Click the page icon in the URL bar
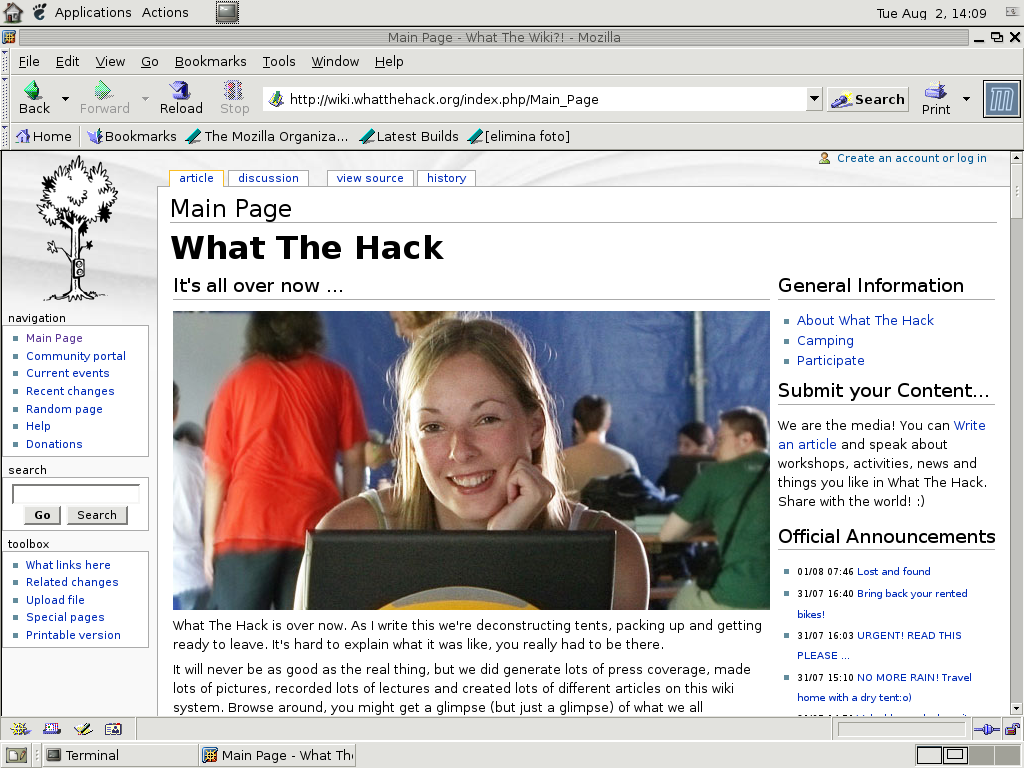Screen dimensions: 1024x768 [x=276, y=99]
